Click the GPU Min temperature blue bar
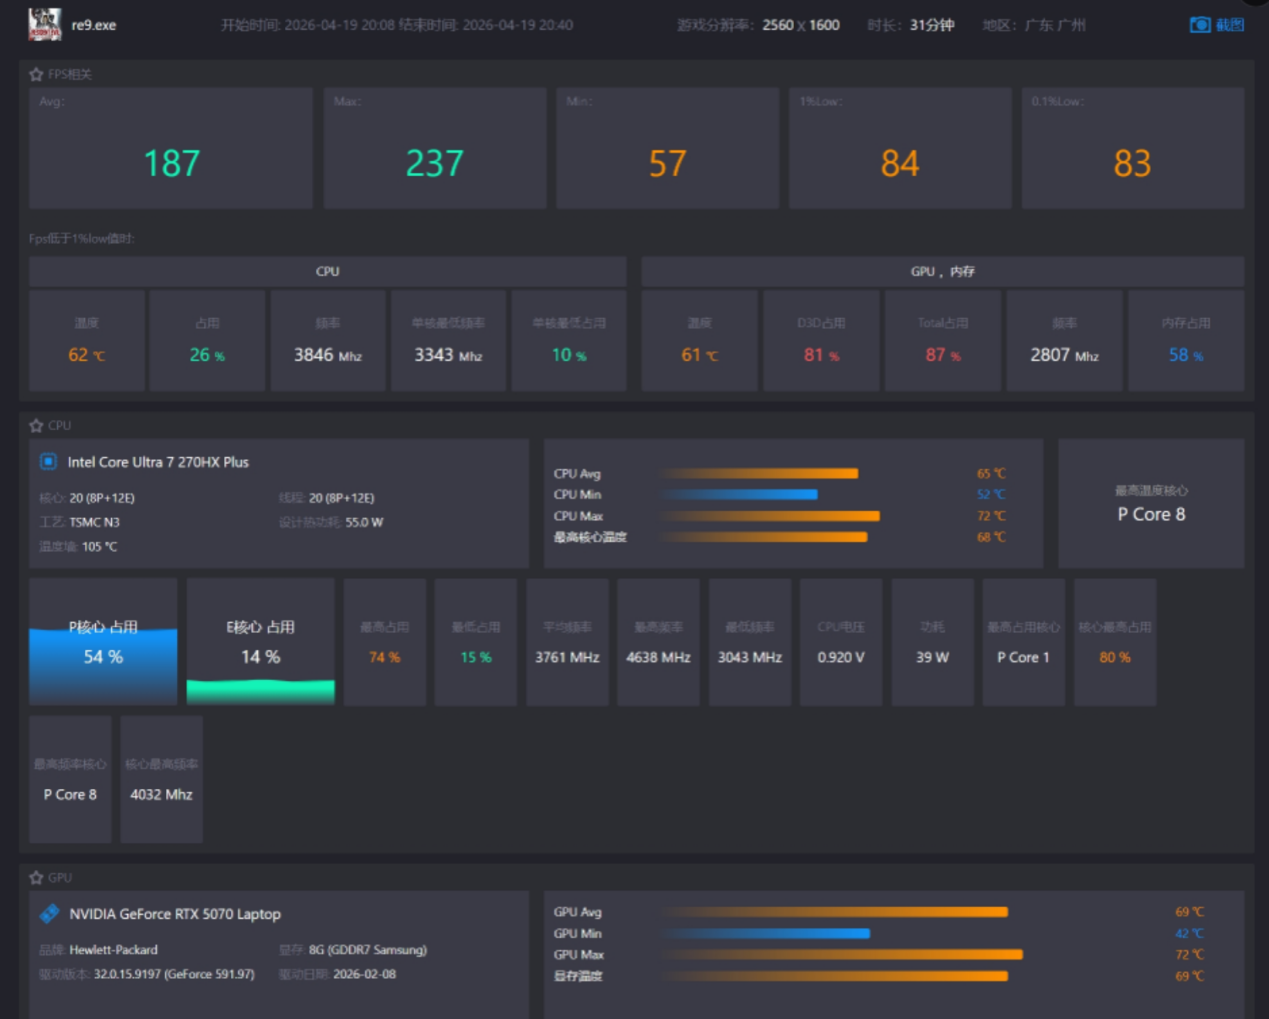Image resolution: width=1269 pixels, height=1019 pixels. [765, 933]
